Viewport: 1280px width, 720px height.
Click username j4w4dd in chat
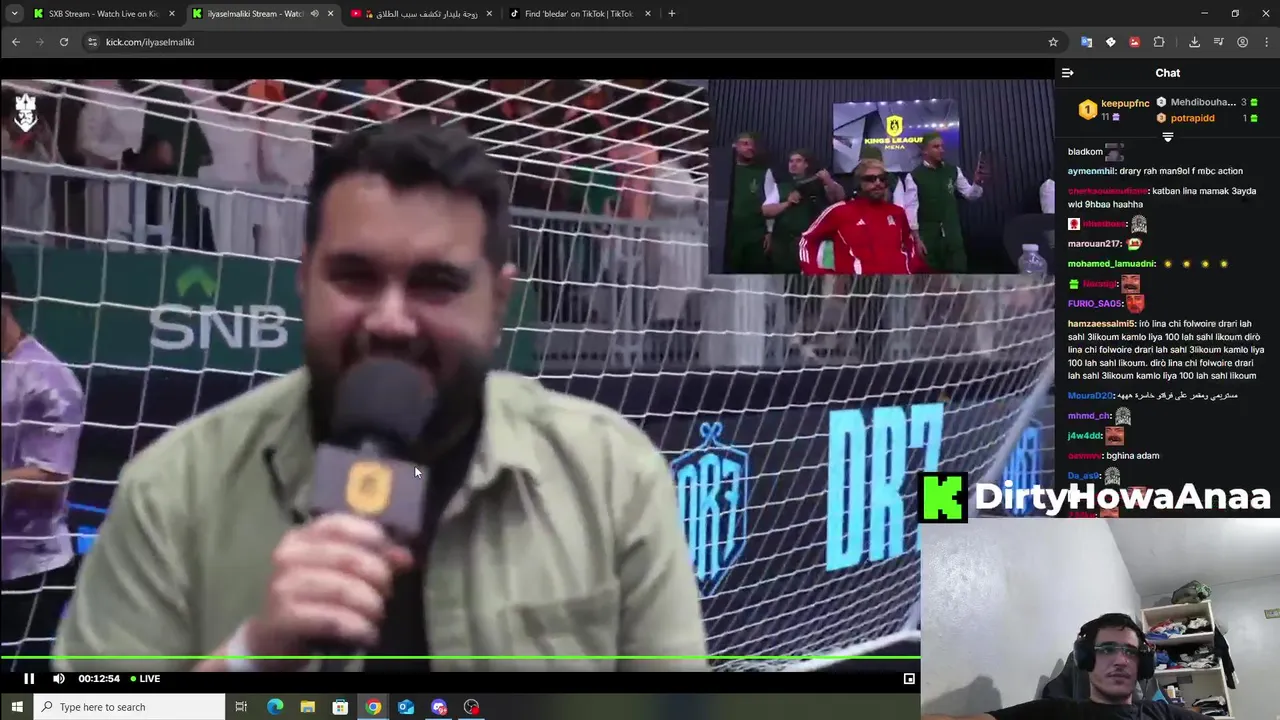pos(1084,435)
